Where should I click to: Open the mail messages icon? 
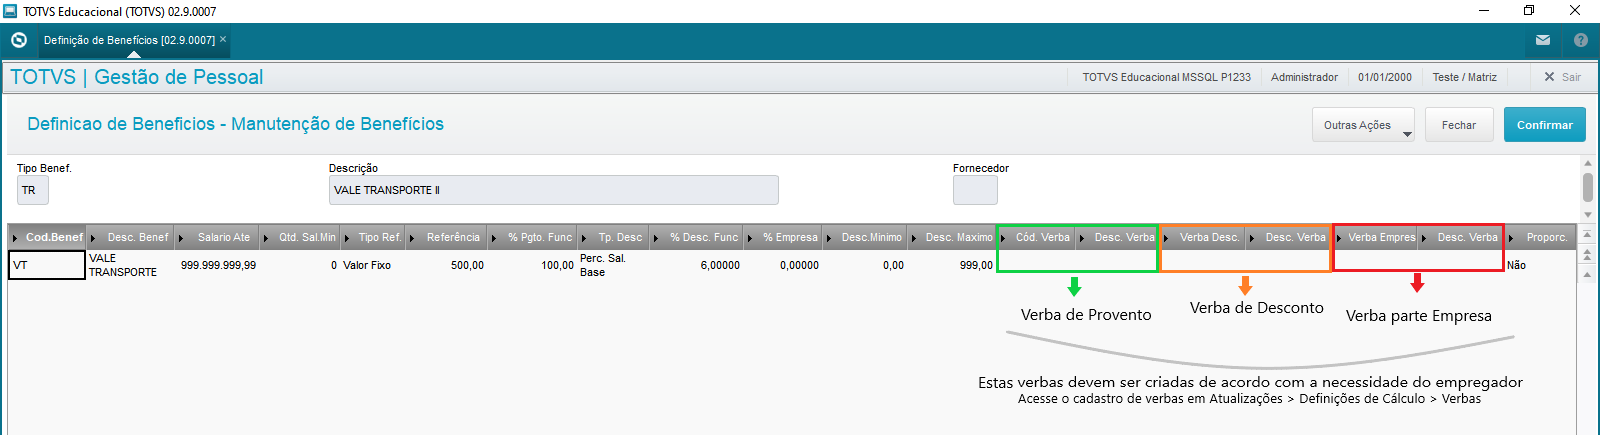click(x=1543, y=40)
